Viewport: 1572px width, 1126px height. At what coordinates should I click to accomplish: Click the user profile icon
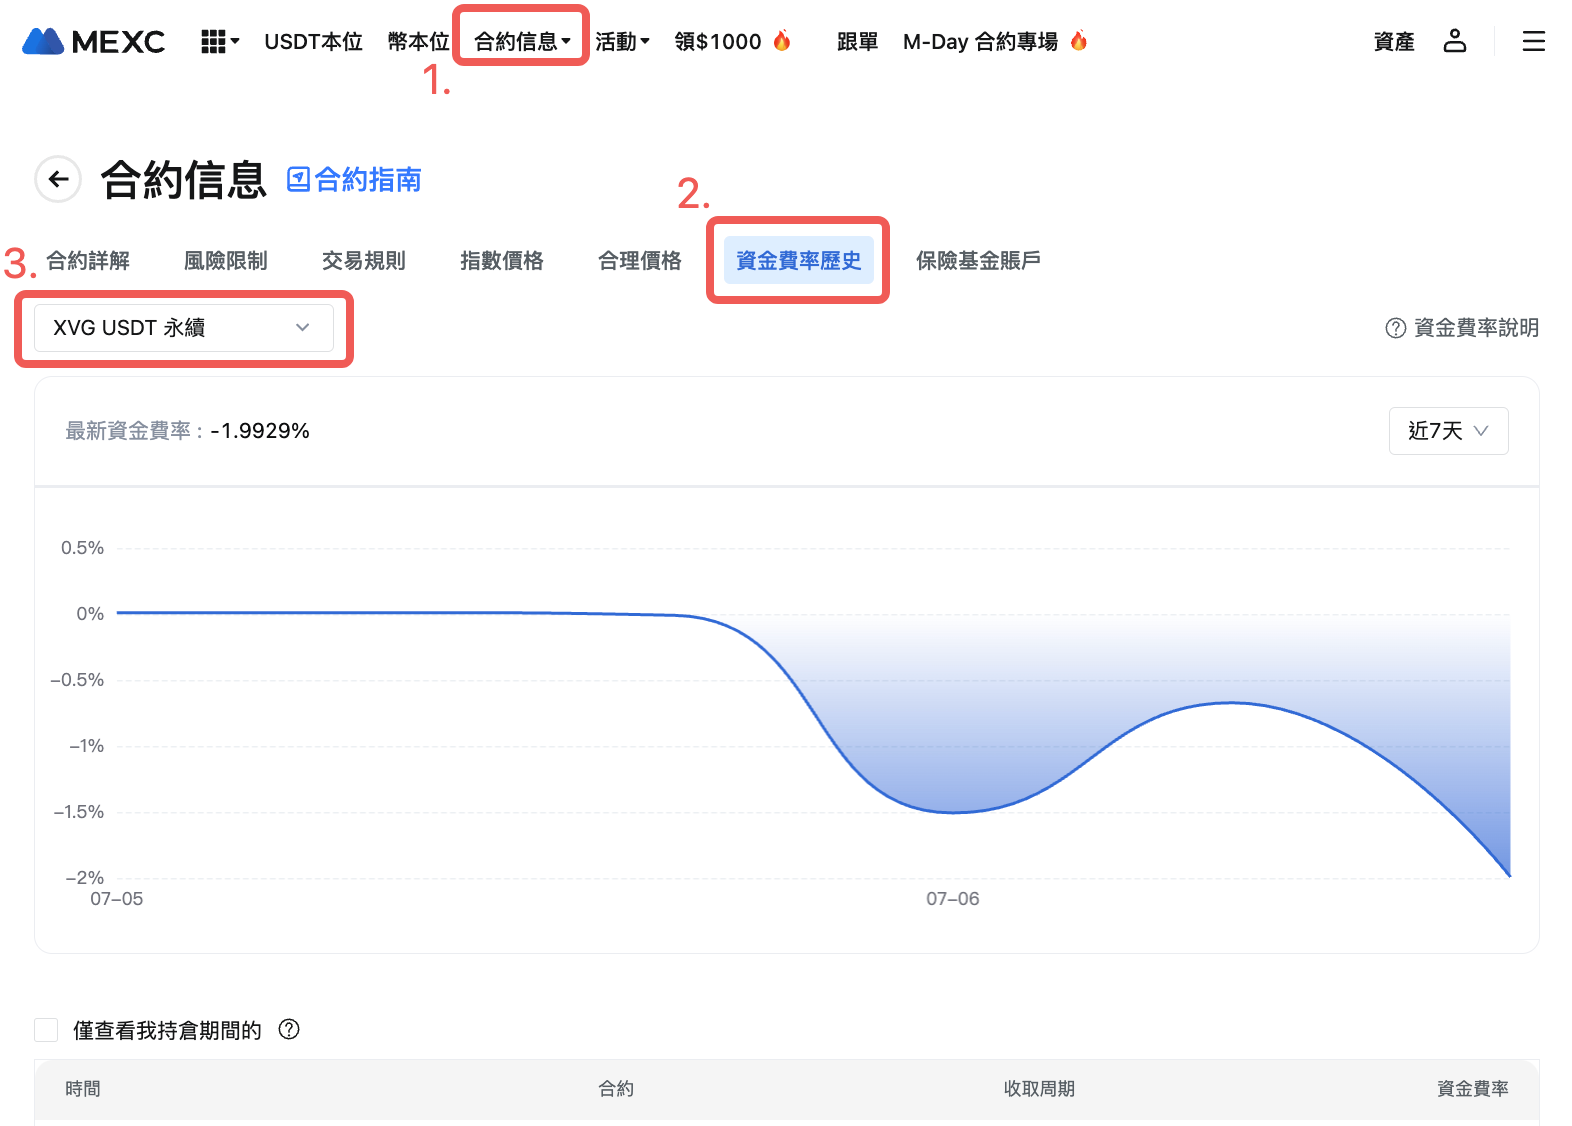point(1454,41)
